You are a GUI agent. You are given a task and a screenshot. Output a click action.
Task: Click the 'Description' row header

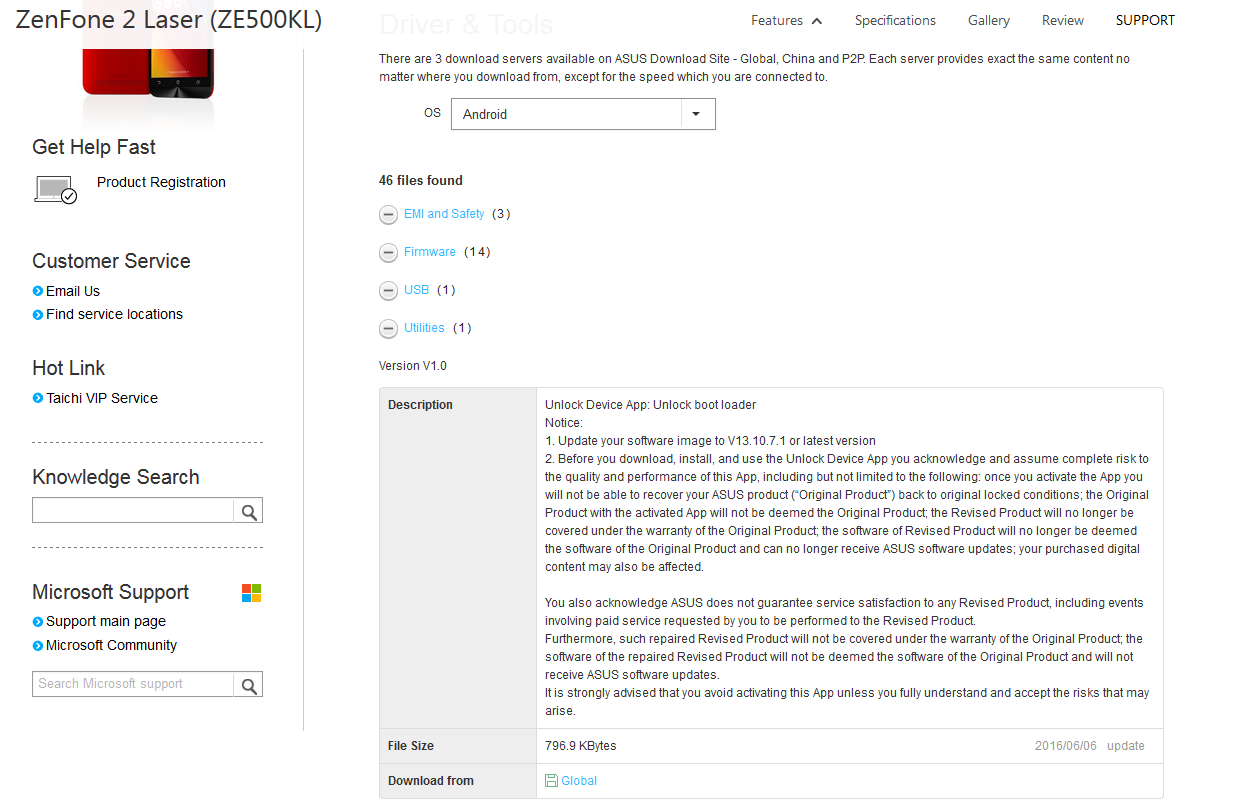(x=420, y=405)
